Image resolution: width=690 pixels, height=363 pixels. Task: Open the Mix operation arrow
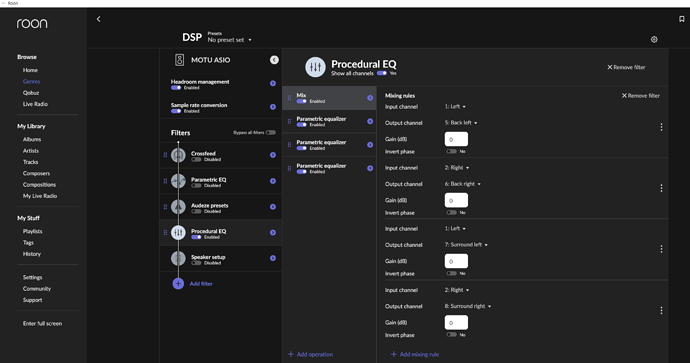pos(370,98)
